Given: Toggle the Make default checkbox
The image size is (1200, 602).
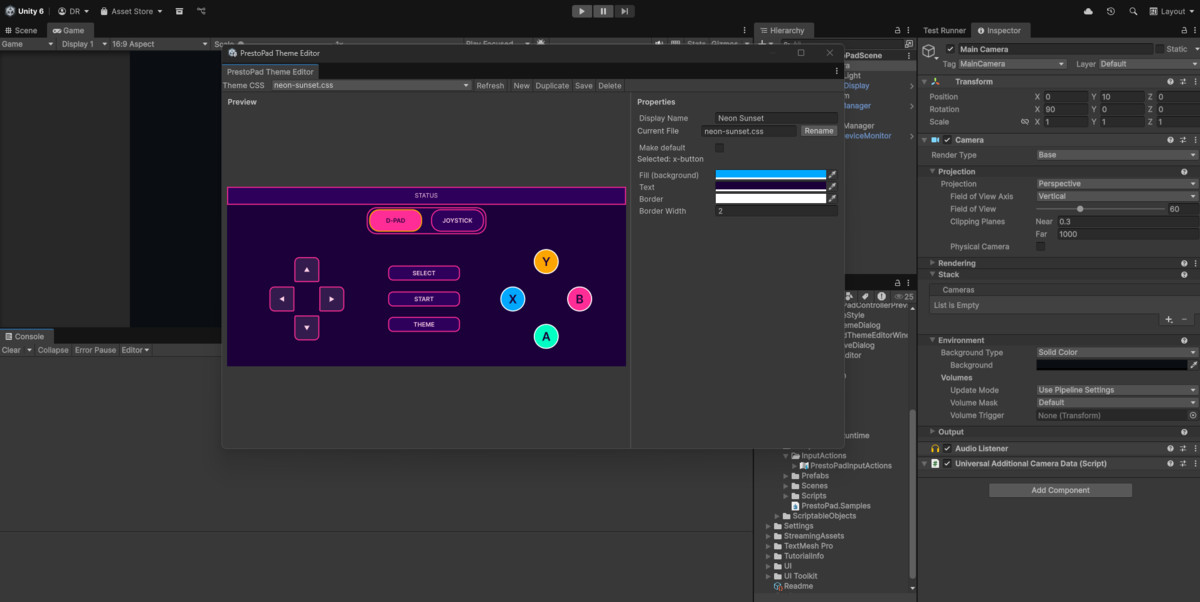Looking at the screenshot, I should click(x=720, y=148).
